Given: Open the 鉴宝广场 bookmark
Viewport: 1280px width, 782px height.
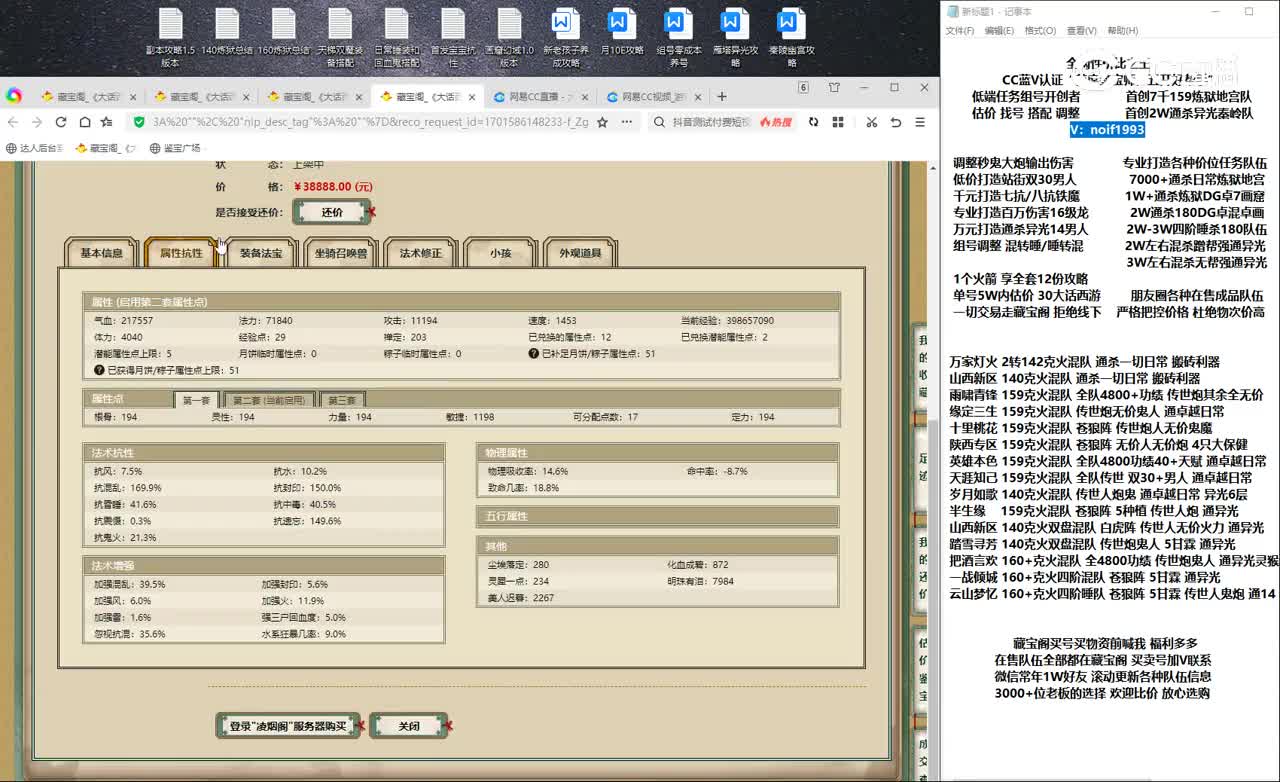Looking at the screenshot, I should coord(175,148).
